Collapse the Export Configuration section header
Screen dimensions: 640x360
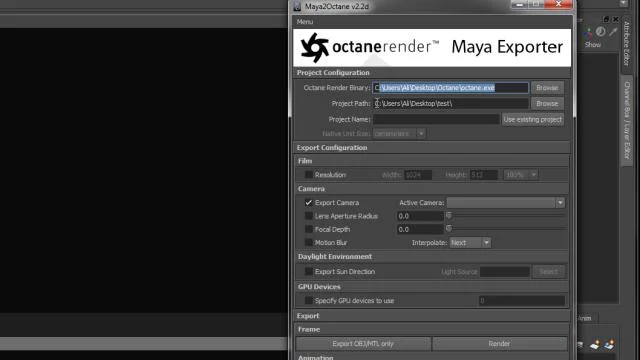[432, 148]
